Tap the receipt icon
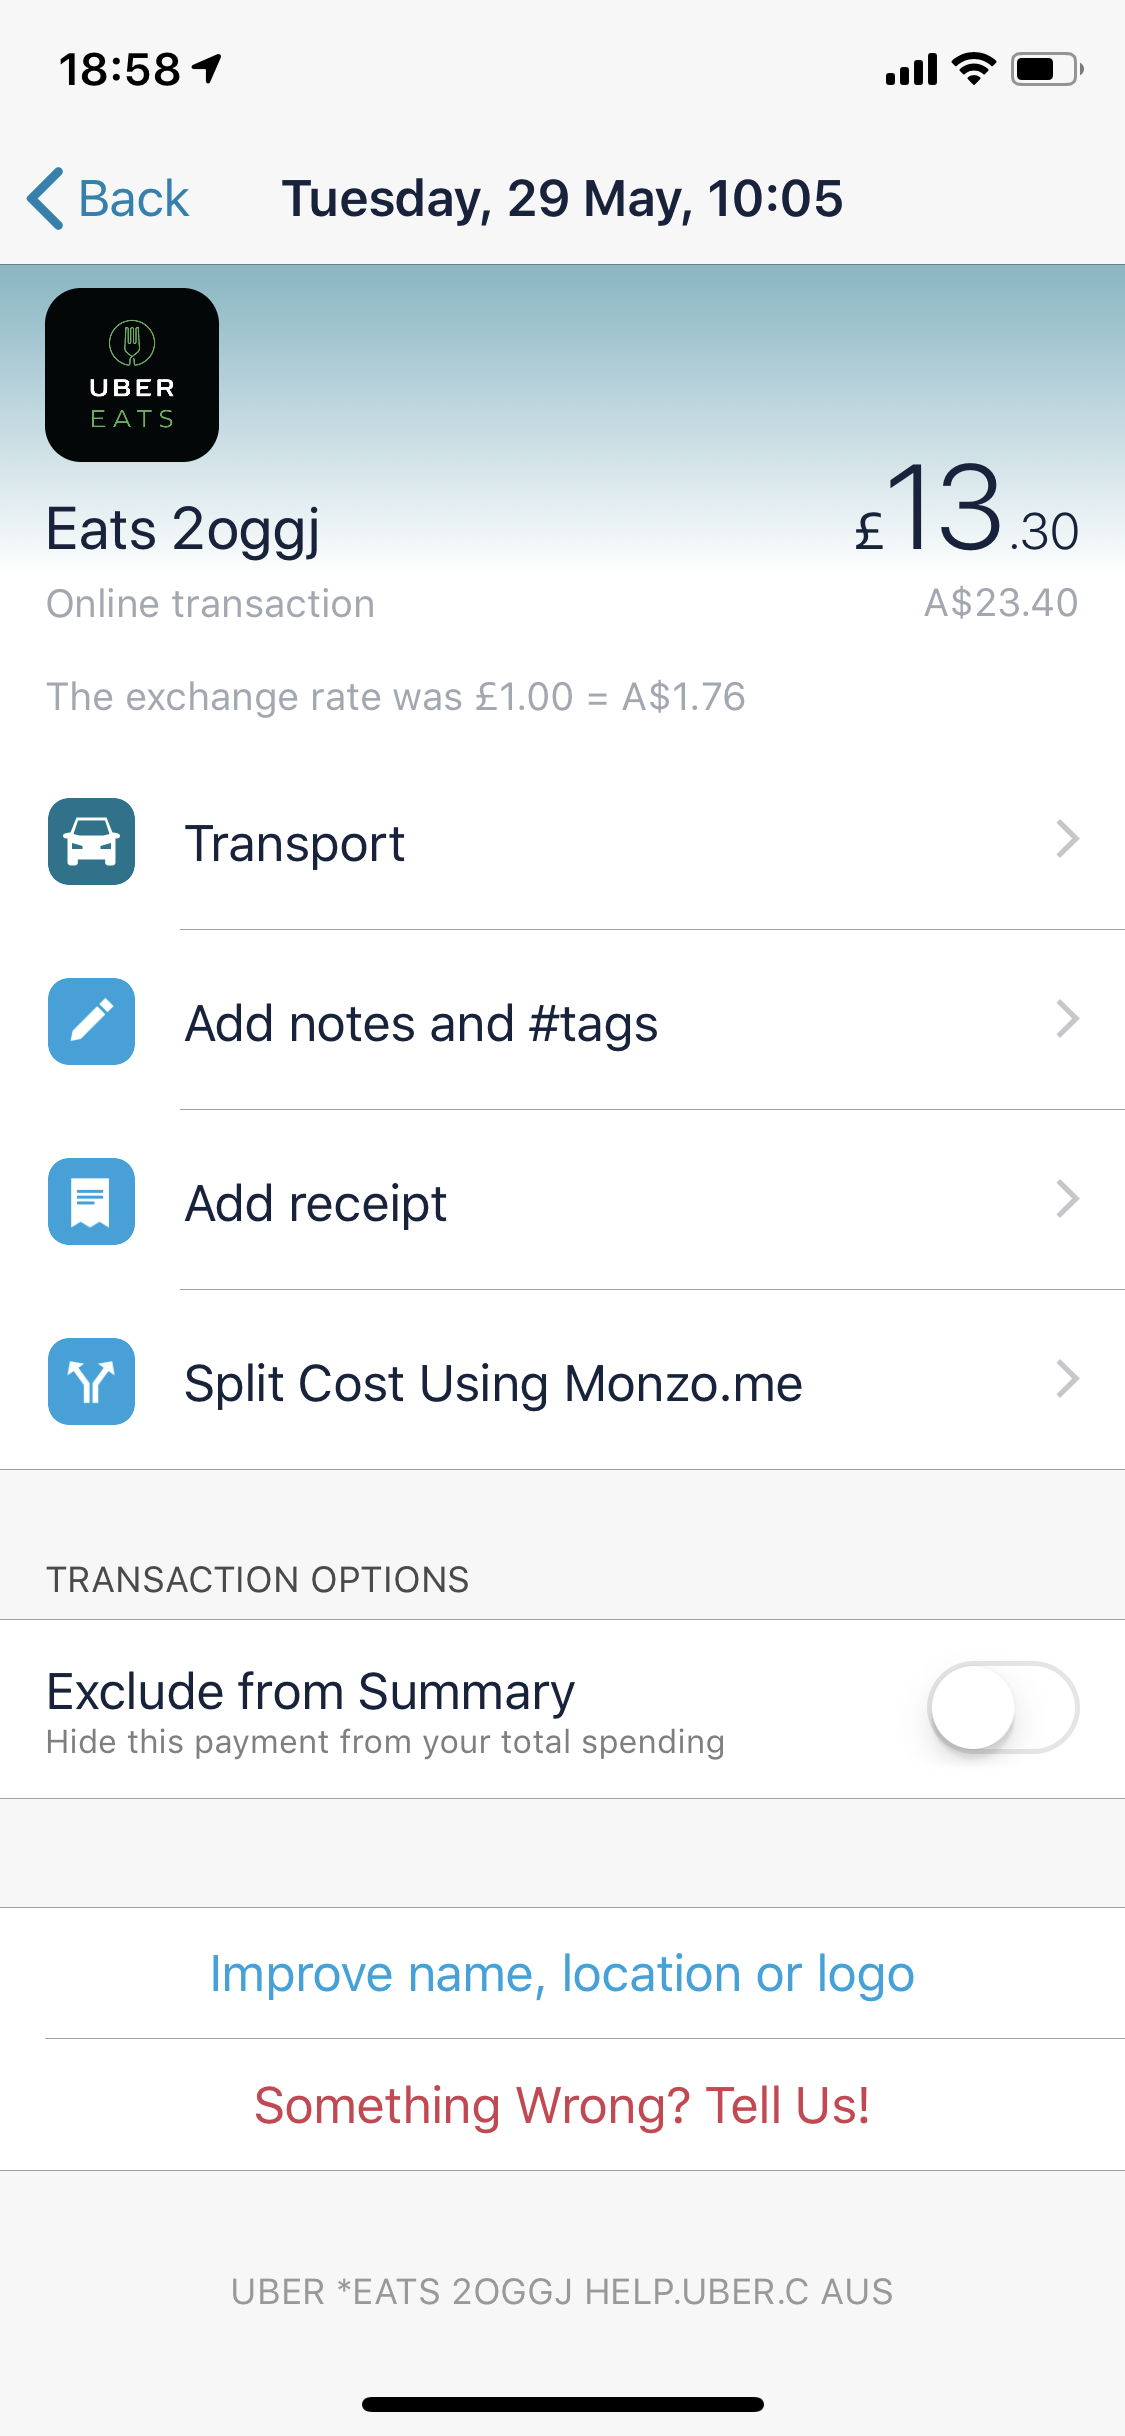 [x=91, y=1201]
